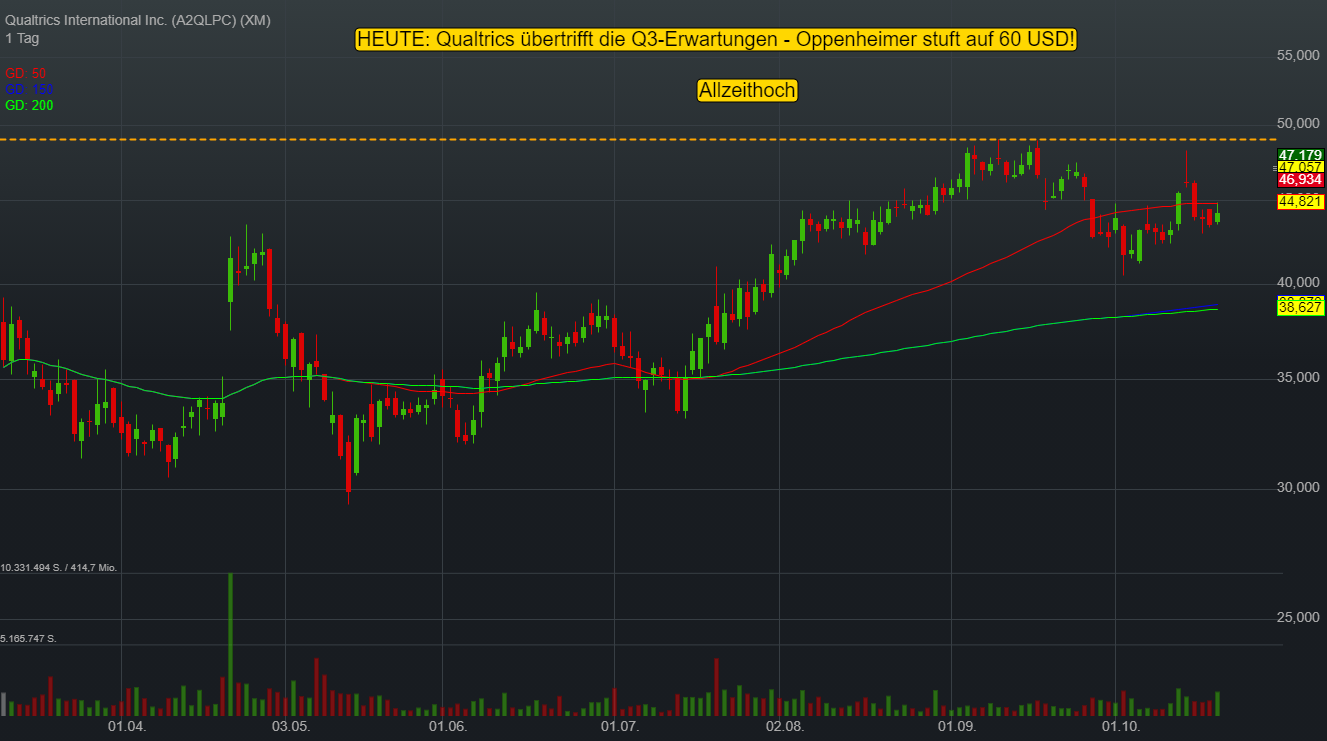1327x741 pixels.
Task: Click the '5.165.747 S.' volume label
Action: tap(28, 638)
